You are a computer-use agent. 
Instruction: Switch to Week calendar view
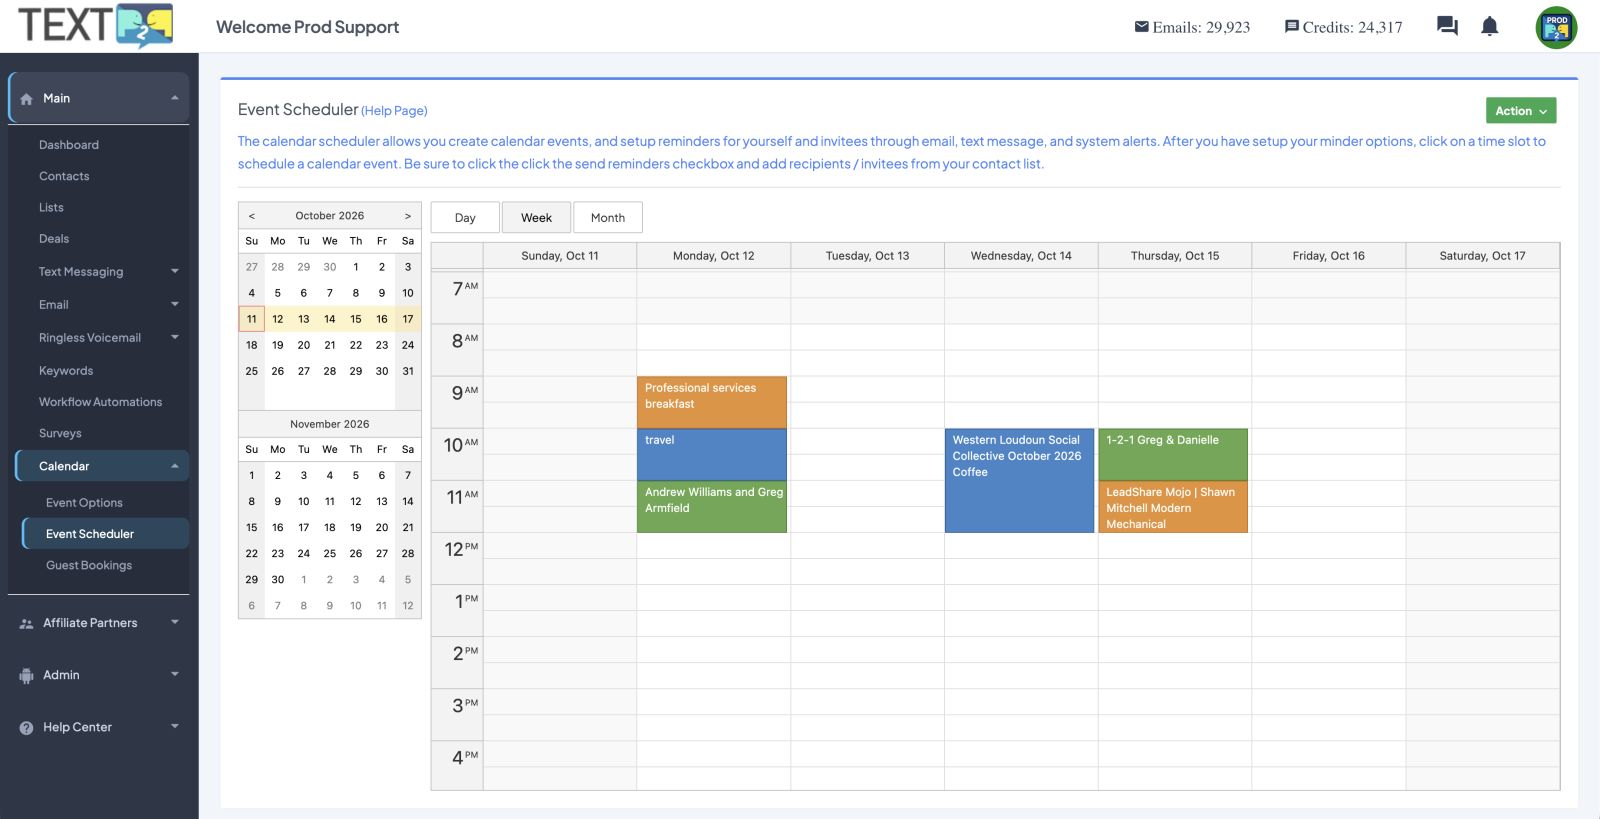pos(536,218)
